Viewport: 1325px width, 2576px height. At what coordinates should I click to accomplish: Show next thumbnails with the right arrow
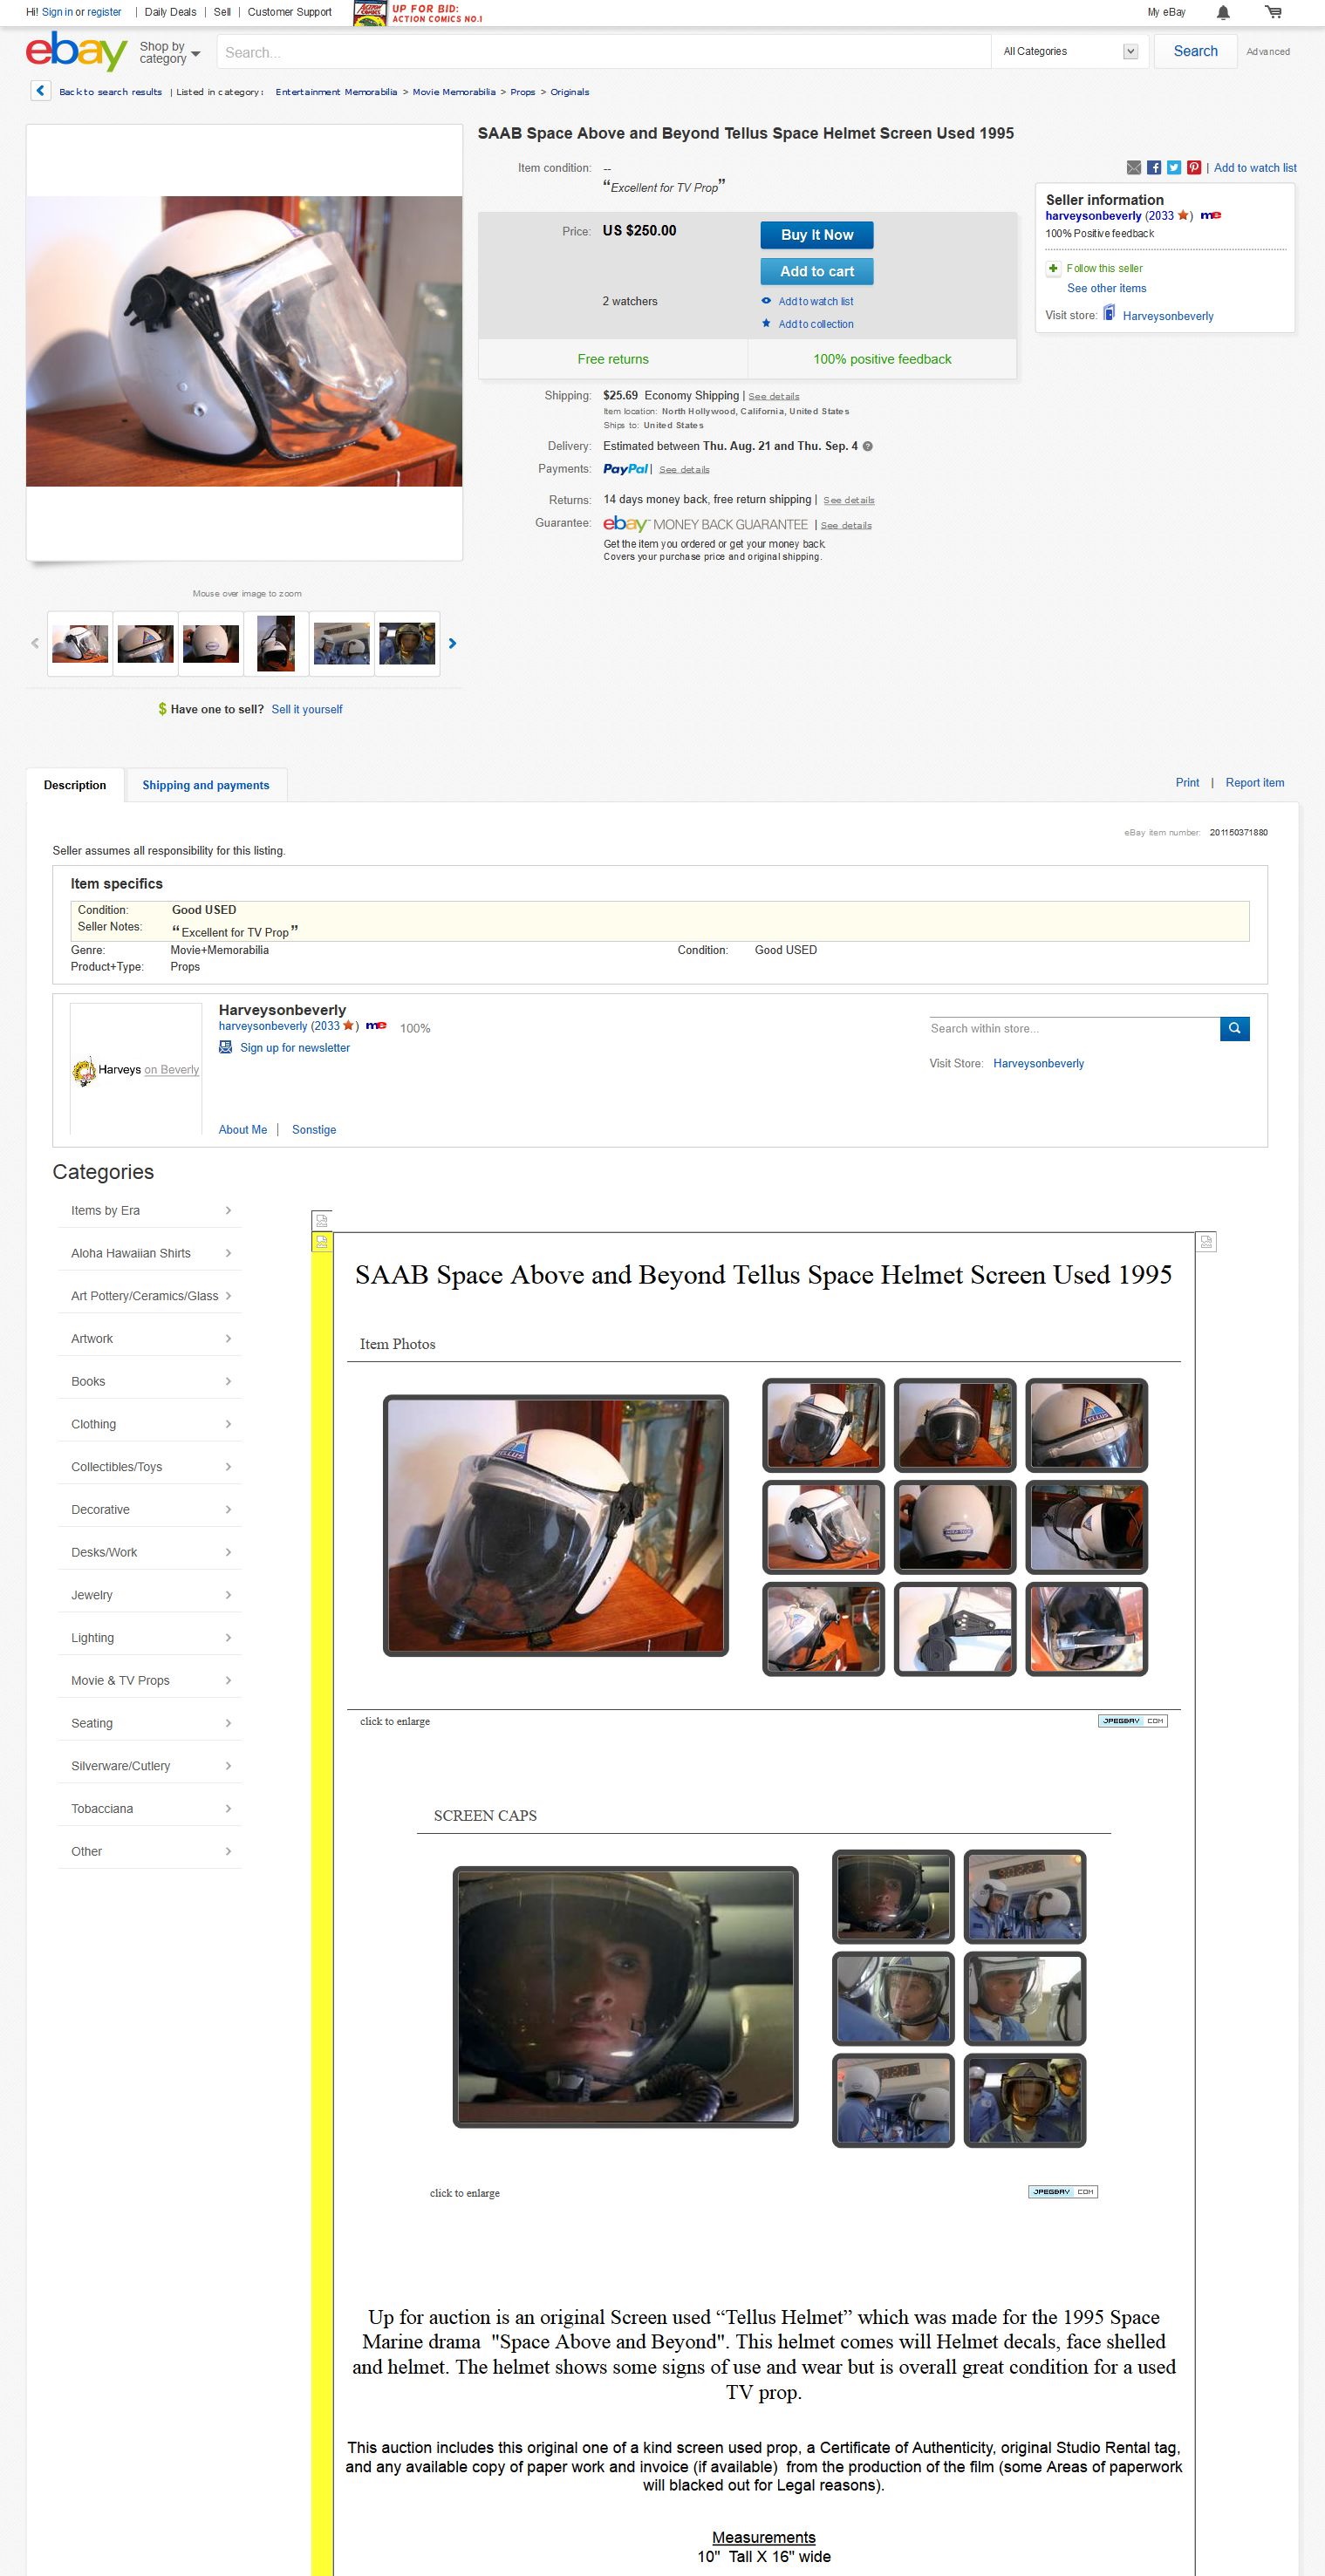click(x=452, y=643)
